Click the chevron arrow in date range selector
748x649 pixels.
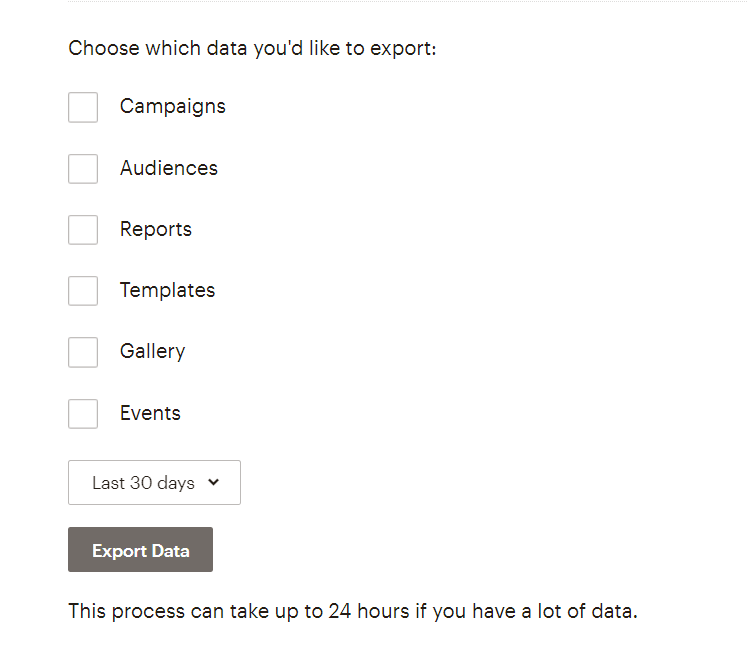tap(214, 482)
